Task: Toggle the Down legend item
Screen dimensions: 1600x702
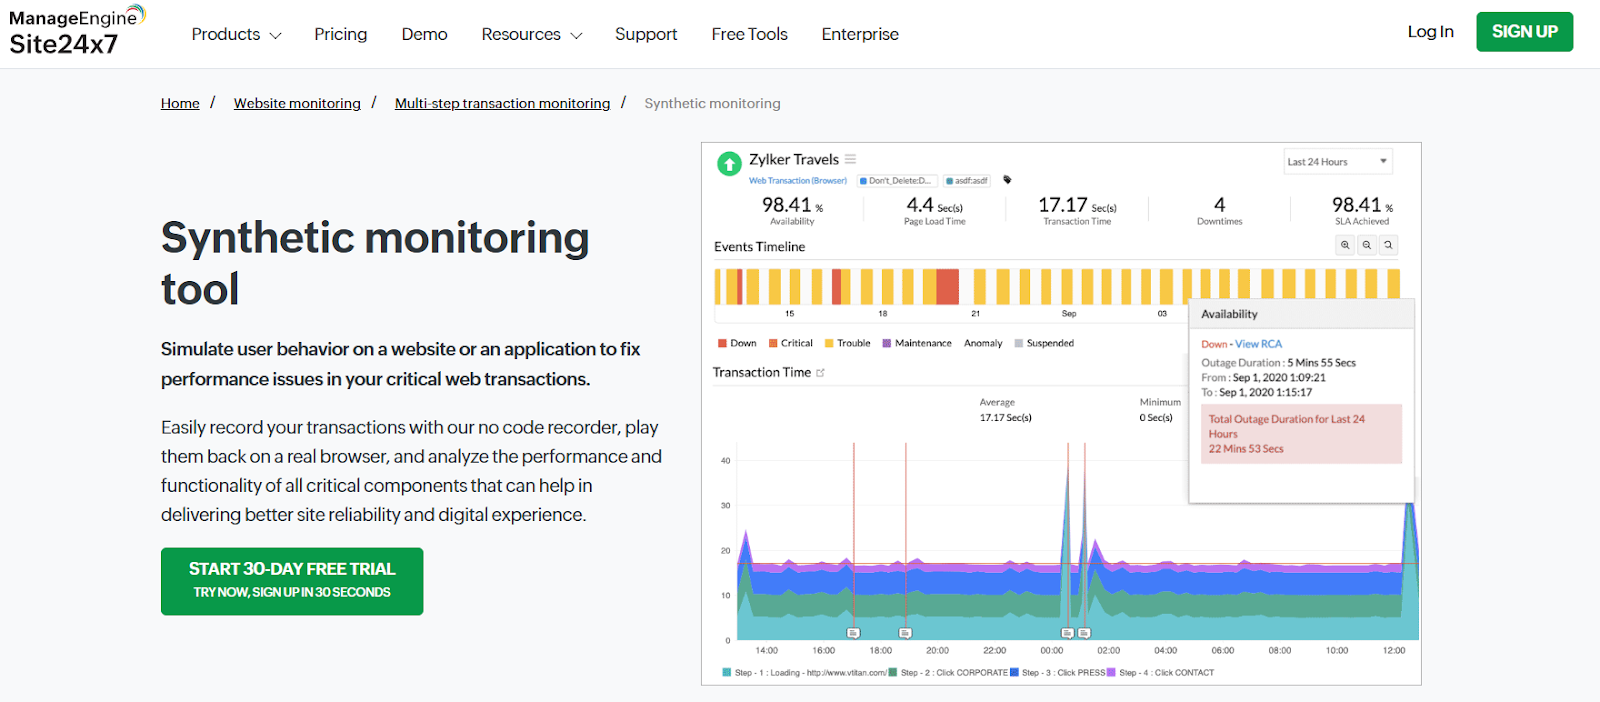Action: pos(737,343)
